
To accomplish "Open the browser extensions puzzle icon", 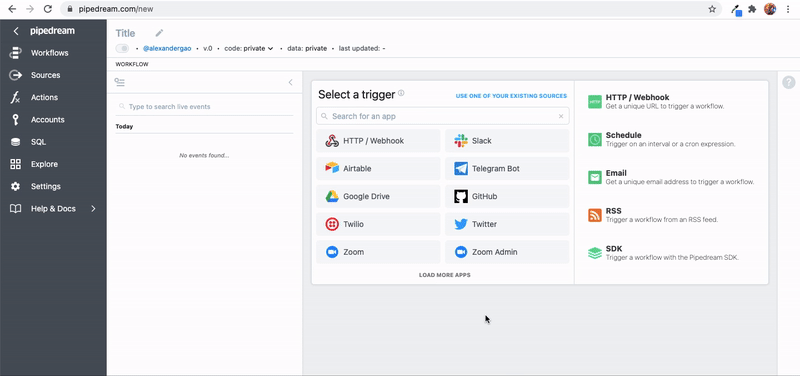I will [752, 9].
